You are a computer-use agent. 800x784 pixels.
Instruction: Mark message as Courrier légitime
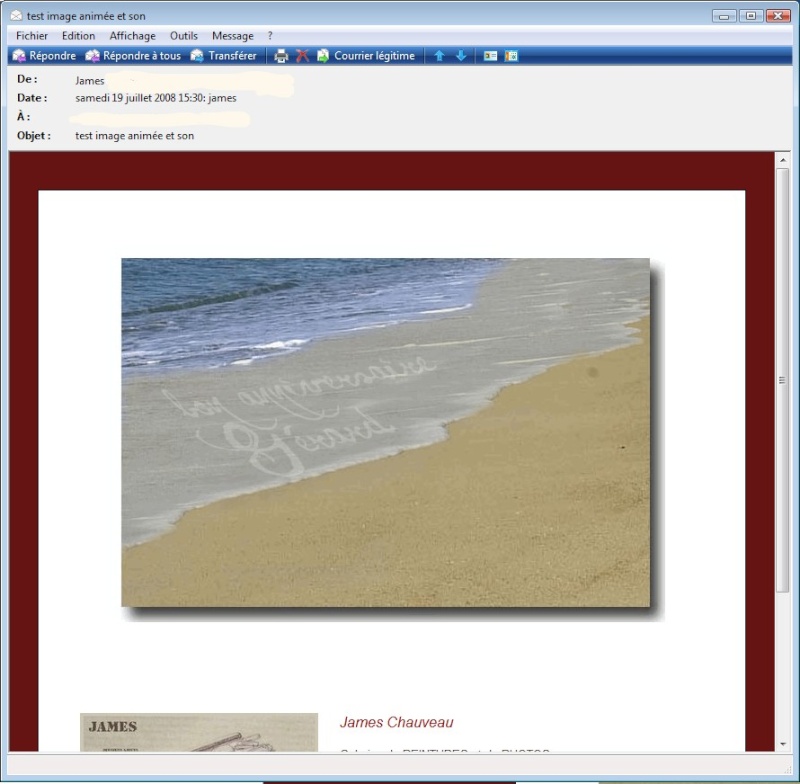pos(366,56)
